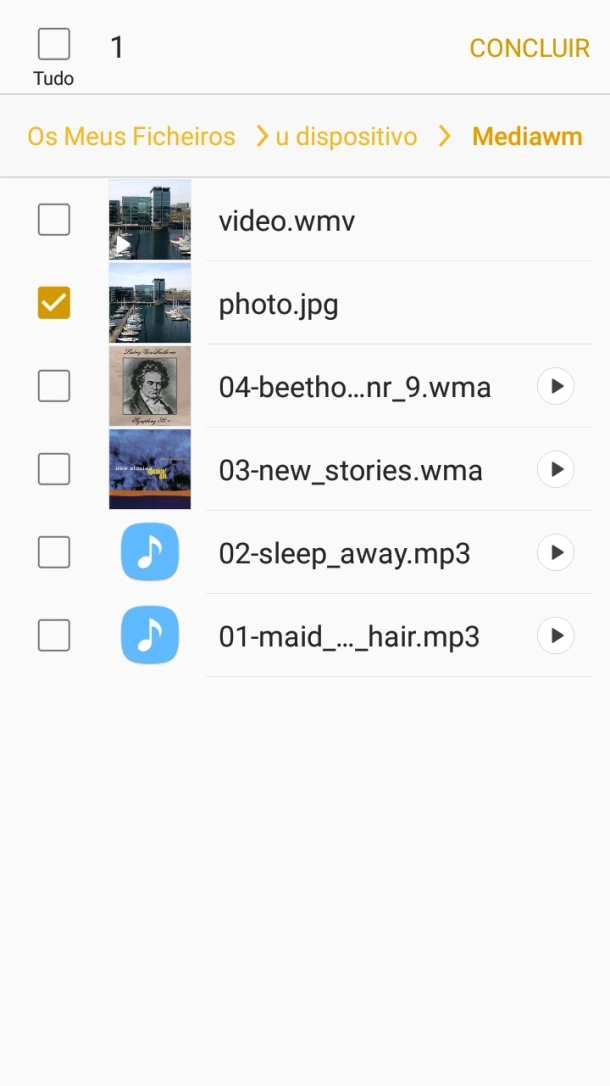
Task: Tick the checkbox for 03-new_stories.wma
Action: click(x=54, y=469)
